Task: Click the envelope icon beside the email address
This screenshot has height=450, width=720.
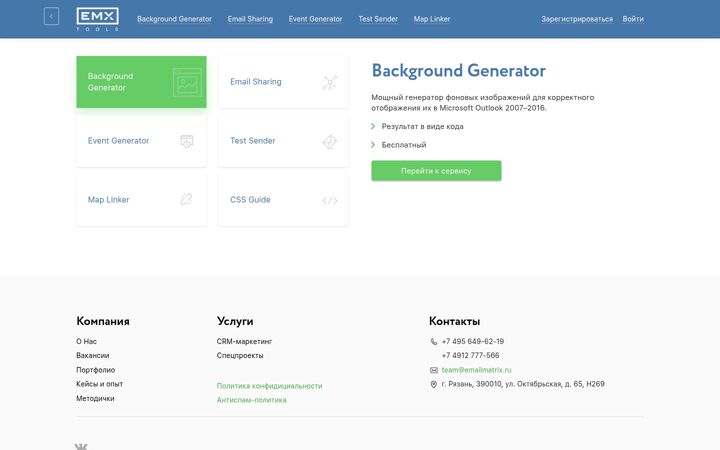Action: pos(433,370)
